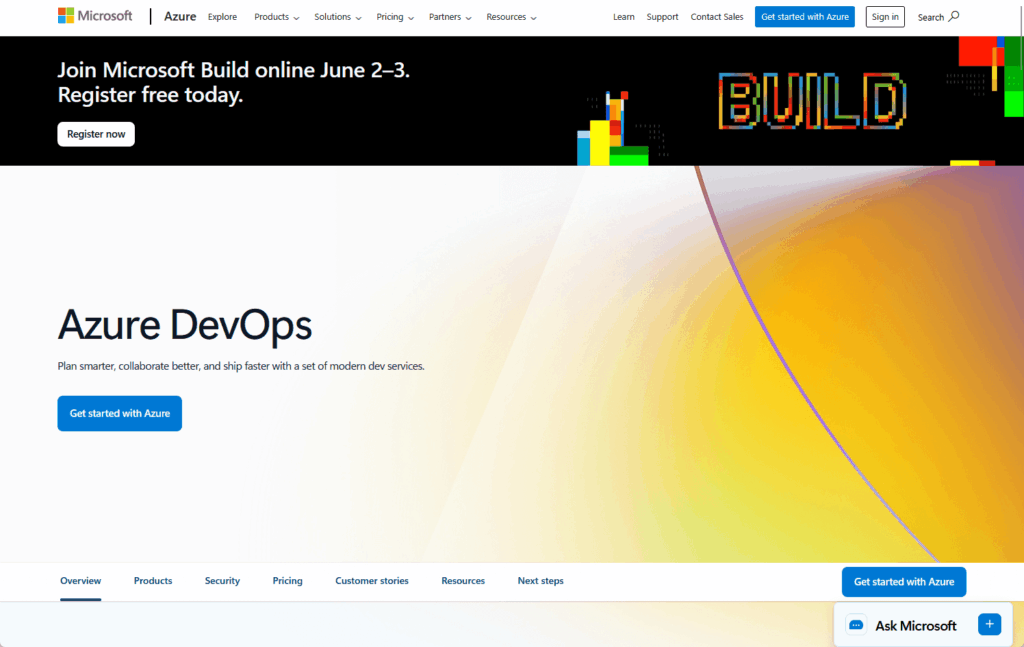Open the Partners dropdown menu
The width and height of the screenshot is (1024, 647).
pos(450,17)
